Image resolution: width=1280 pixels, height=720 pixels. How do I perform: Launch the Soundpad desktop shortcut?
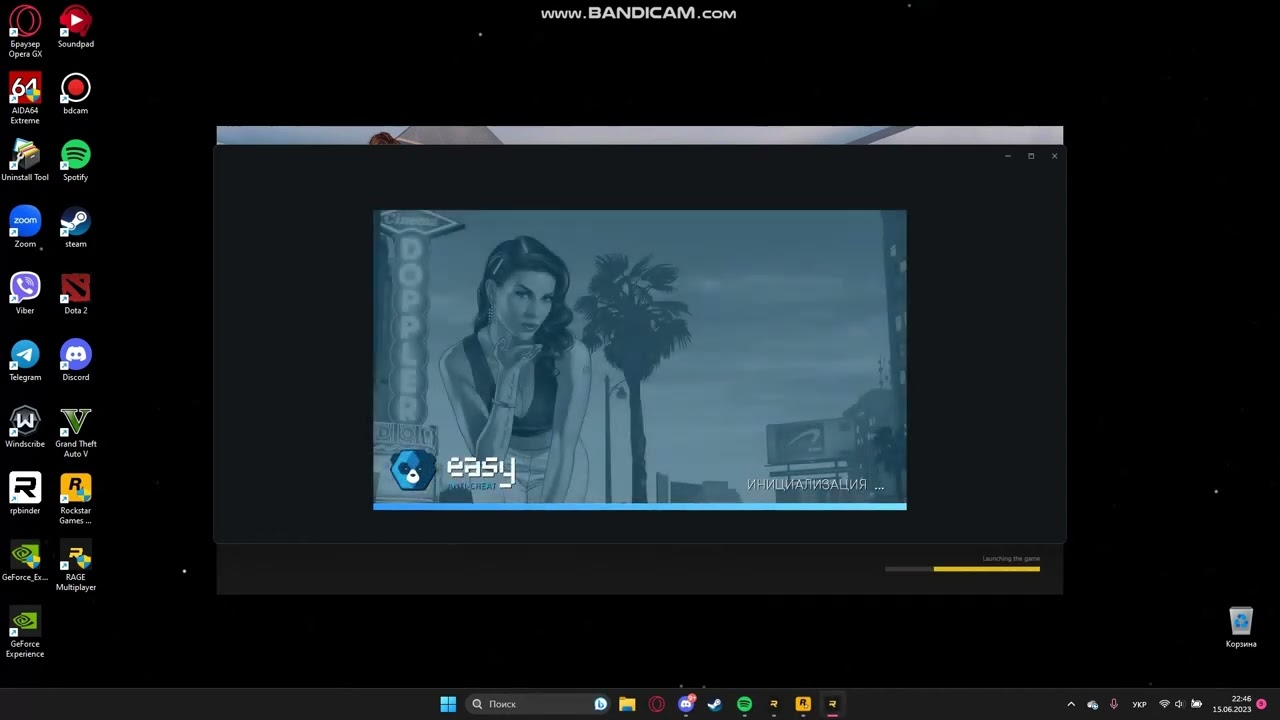click(x=76, y=27)
